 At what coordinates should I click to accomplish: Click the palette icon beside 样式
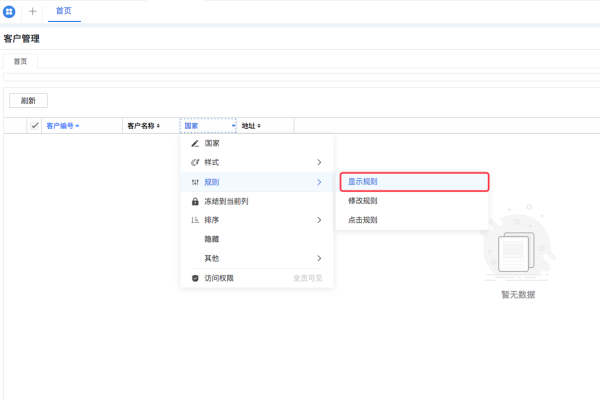pos(195,162)
